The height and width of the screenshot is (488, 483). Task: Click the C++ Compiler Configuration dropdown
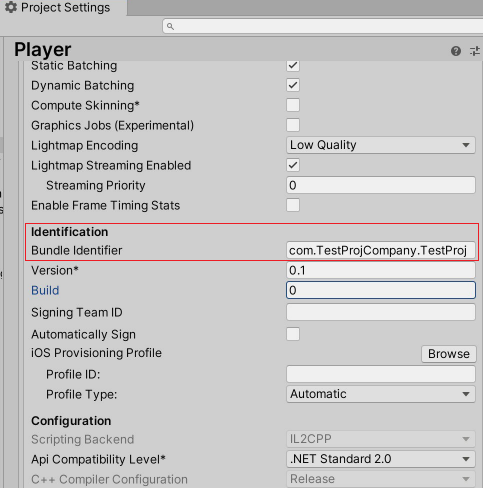point(381,479)
